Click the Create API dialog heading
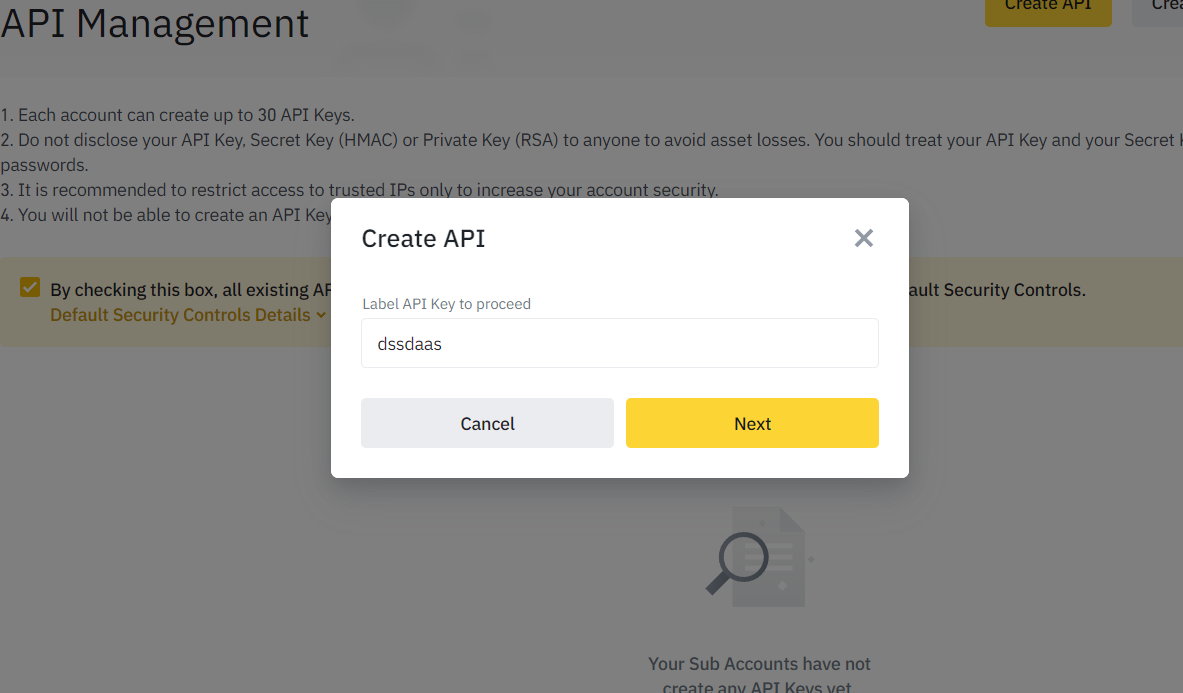Image resolution: width=1183 pixels, height=693 pixels. [421, 238]
